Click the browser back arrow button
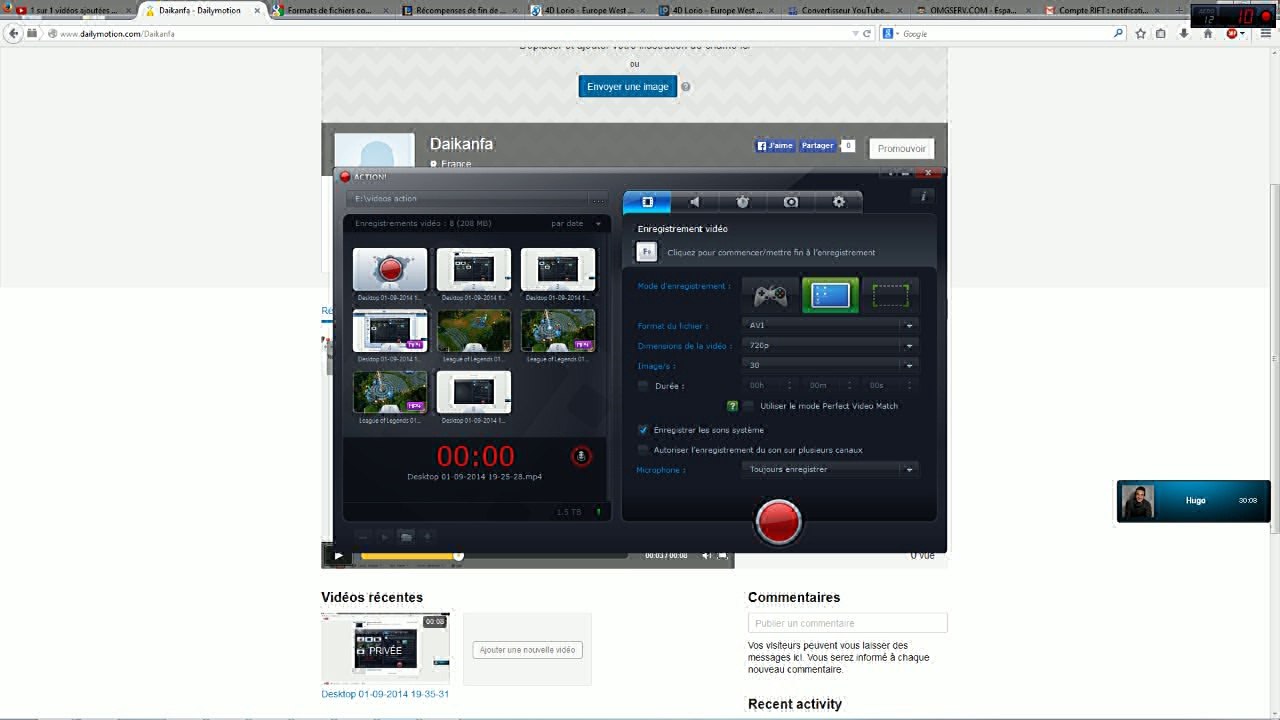The height and width of the screenshot is (720, 1280). point(14,33)
